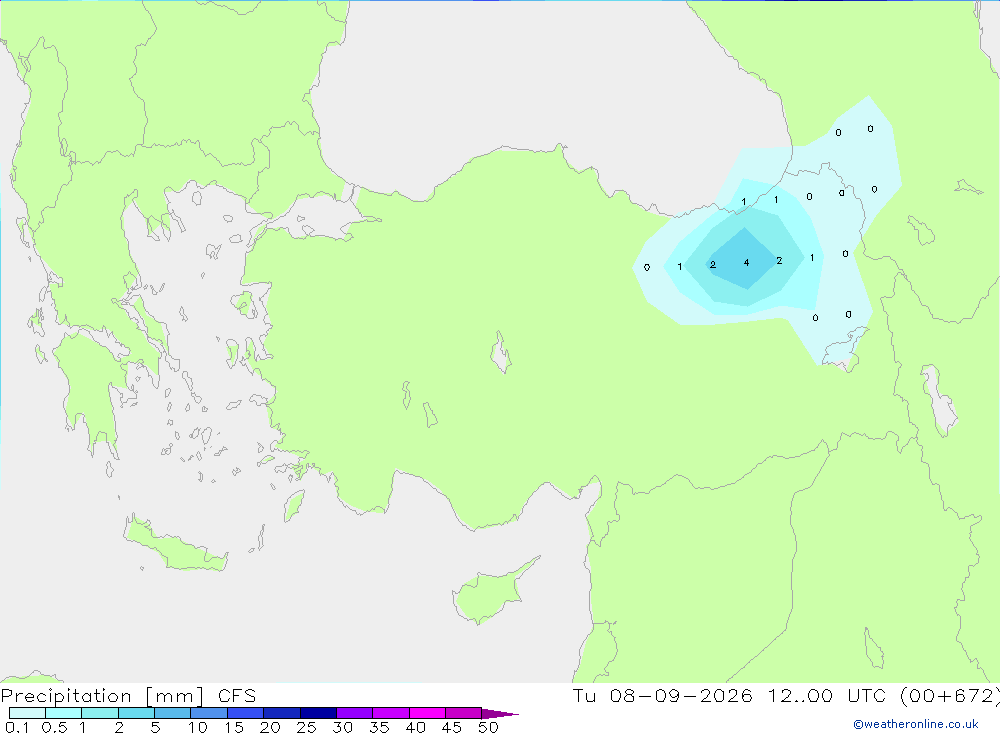Viewport: 1000px width, 733px height.
Task: Click the 25–30 mm navy legend swatch
Action: click(318, 713)
